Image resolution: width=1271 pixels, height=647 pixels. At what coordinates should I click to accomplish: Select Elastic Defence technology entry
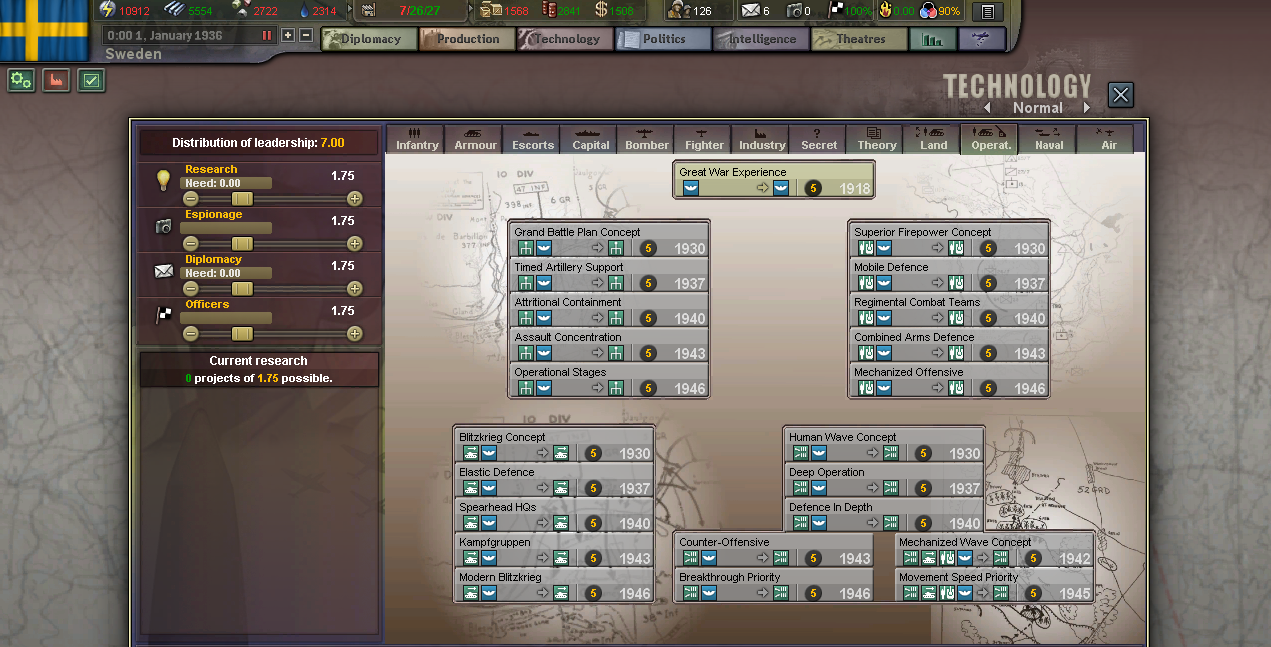pos(554,480)
